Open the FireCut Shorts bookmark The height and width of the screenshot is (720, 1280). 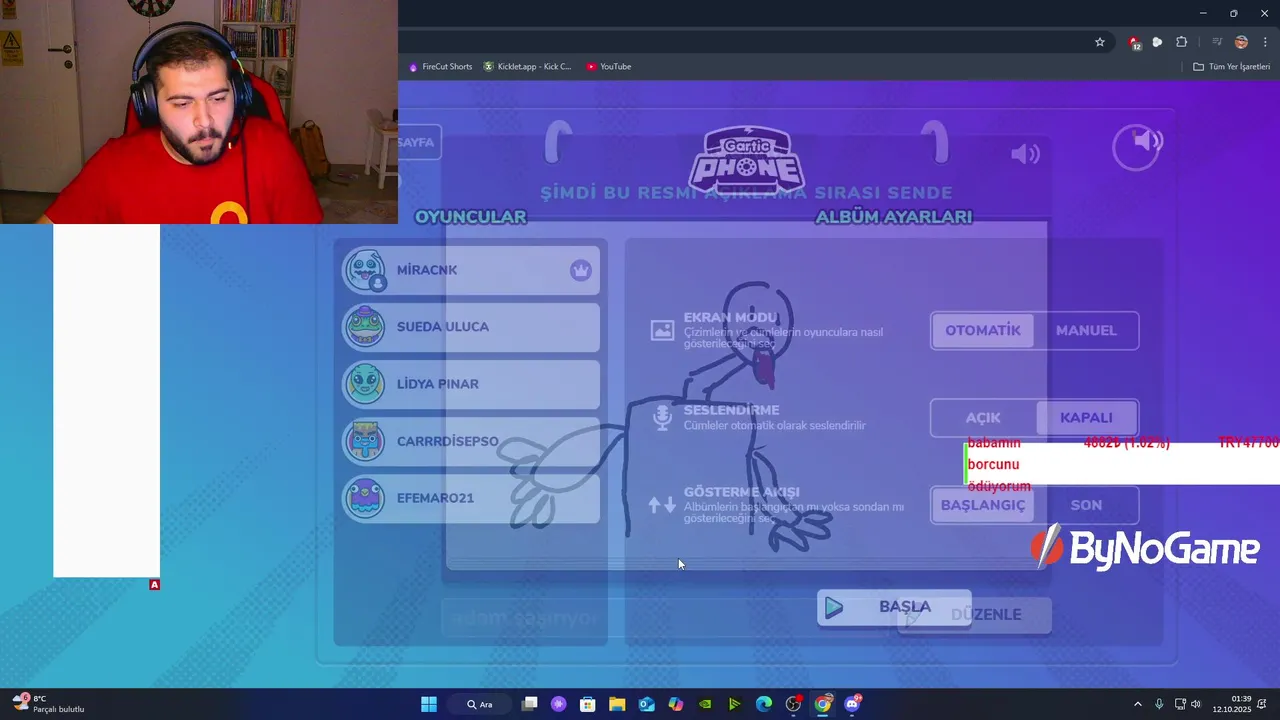pos(440,67)
